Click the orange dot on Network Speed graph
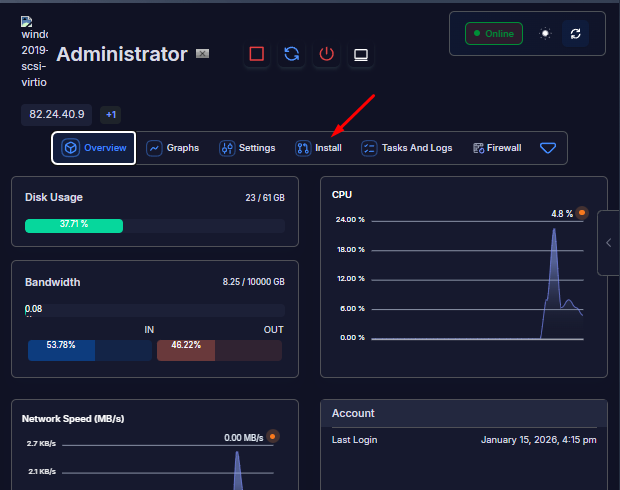 [x=272, y=437]
